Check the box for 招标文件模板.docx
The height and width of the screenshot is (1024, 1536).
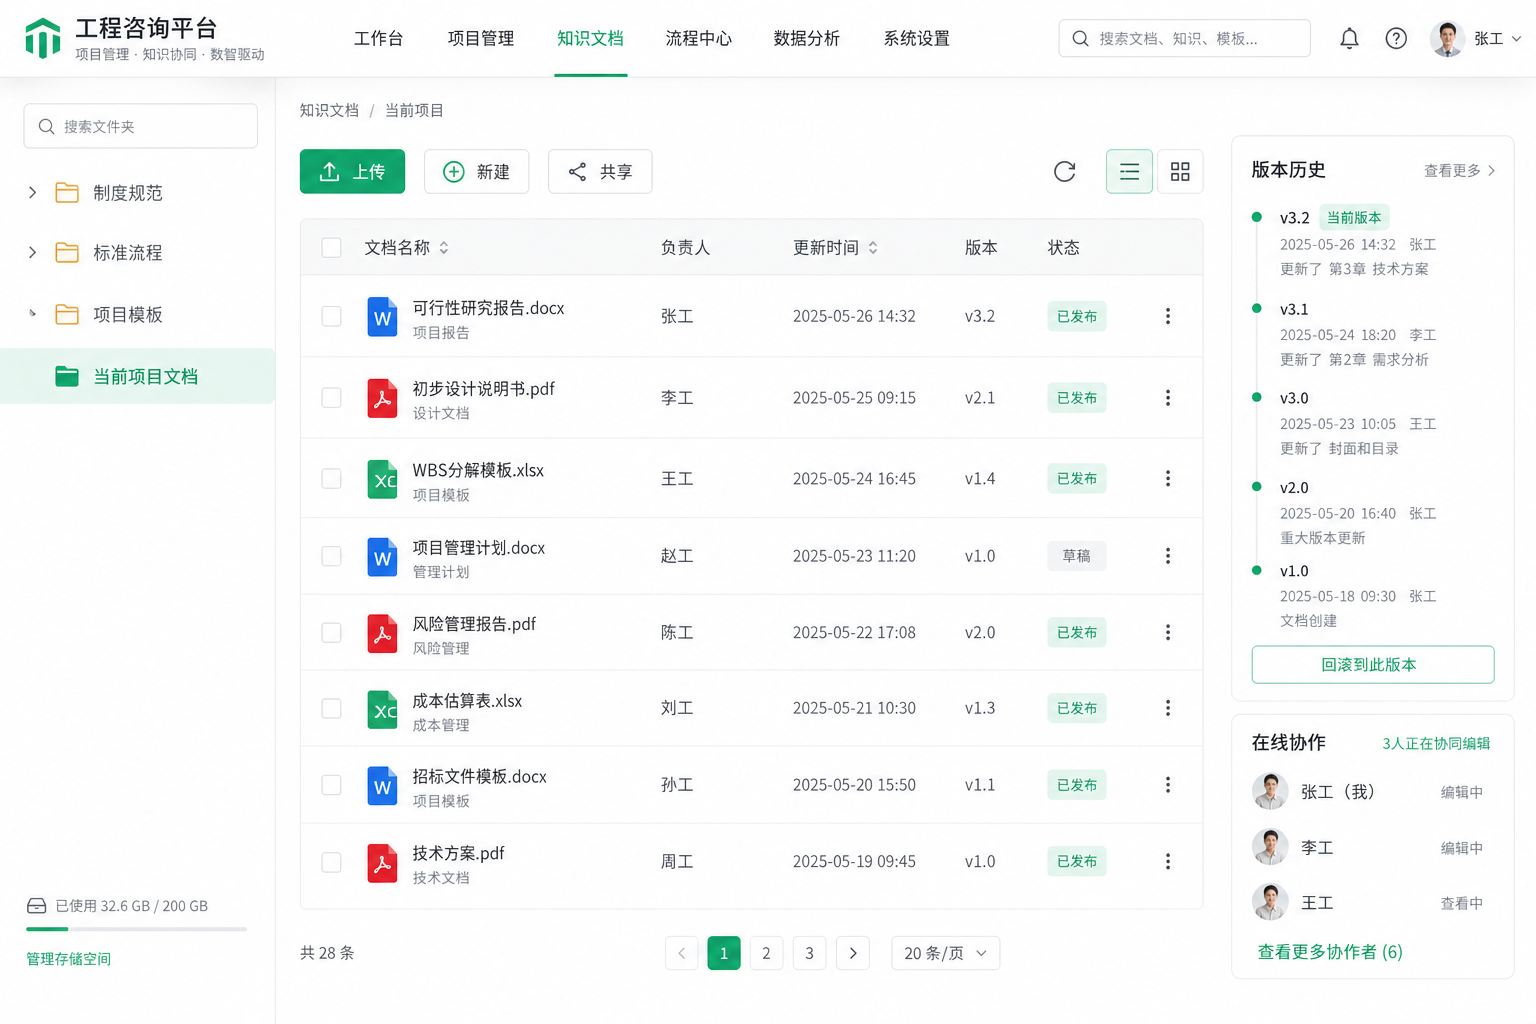(331, 785)
